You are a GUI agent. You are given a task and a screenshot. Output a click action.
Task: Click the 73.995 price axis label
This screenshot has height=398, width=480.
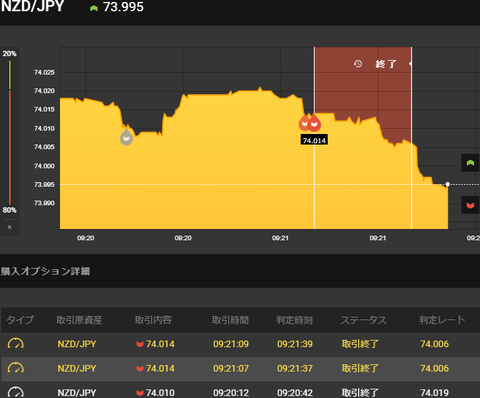click(x=44, y=184)
